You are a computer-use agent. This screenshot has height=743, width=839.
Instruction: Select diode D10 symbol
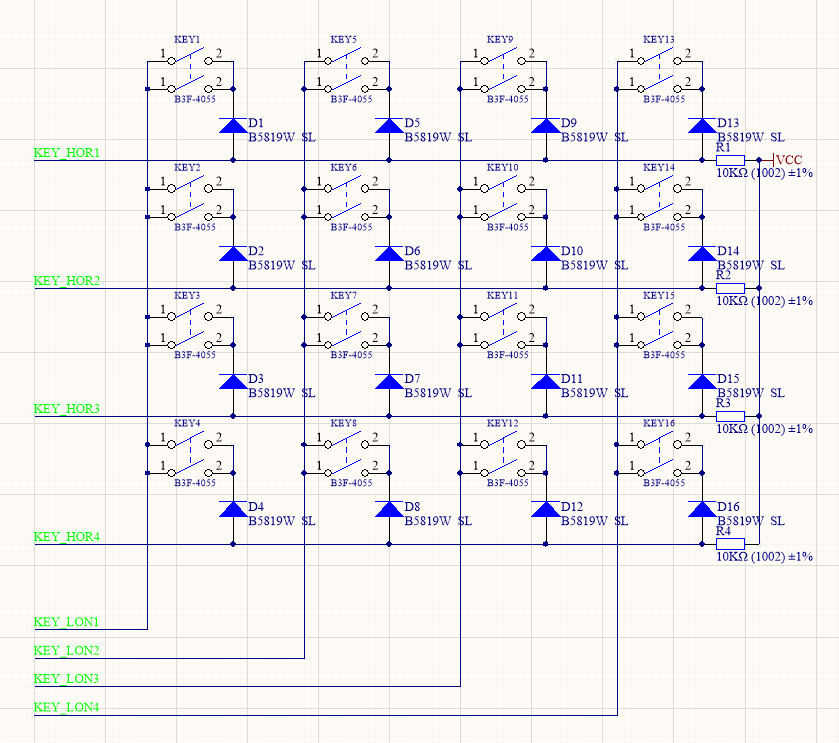[x=546, y=254]
